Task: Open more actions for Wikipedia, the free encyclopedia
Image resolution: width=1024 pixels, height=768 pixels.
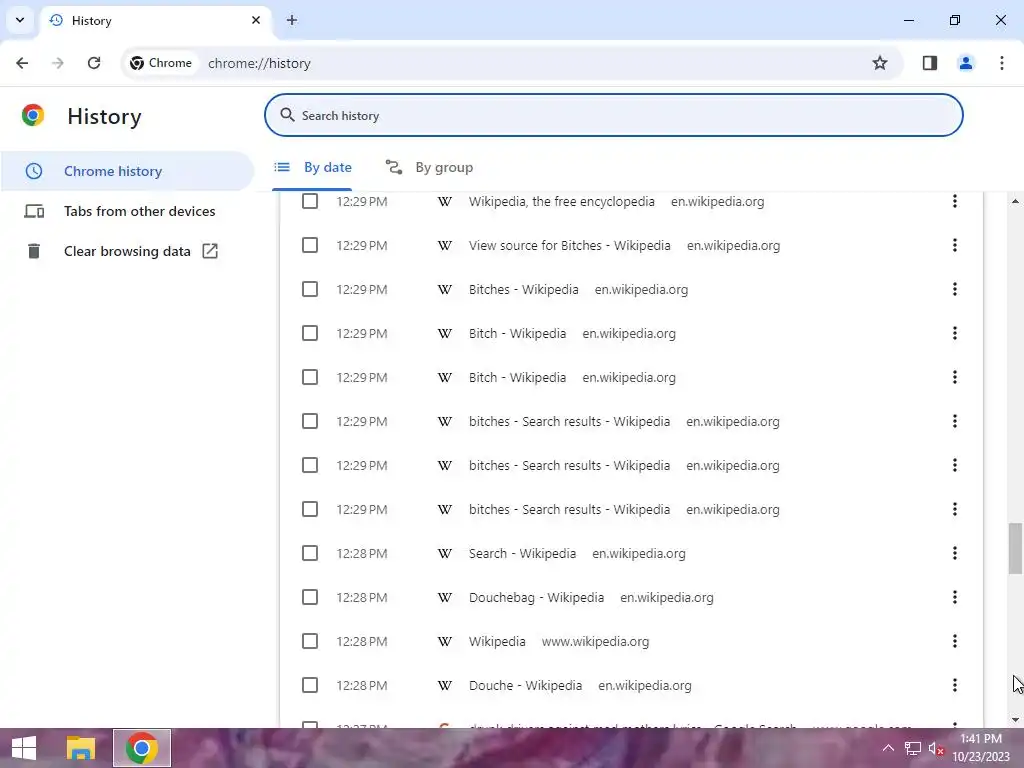Action: tap(955, 201)
